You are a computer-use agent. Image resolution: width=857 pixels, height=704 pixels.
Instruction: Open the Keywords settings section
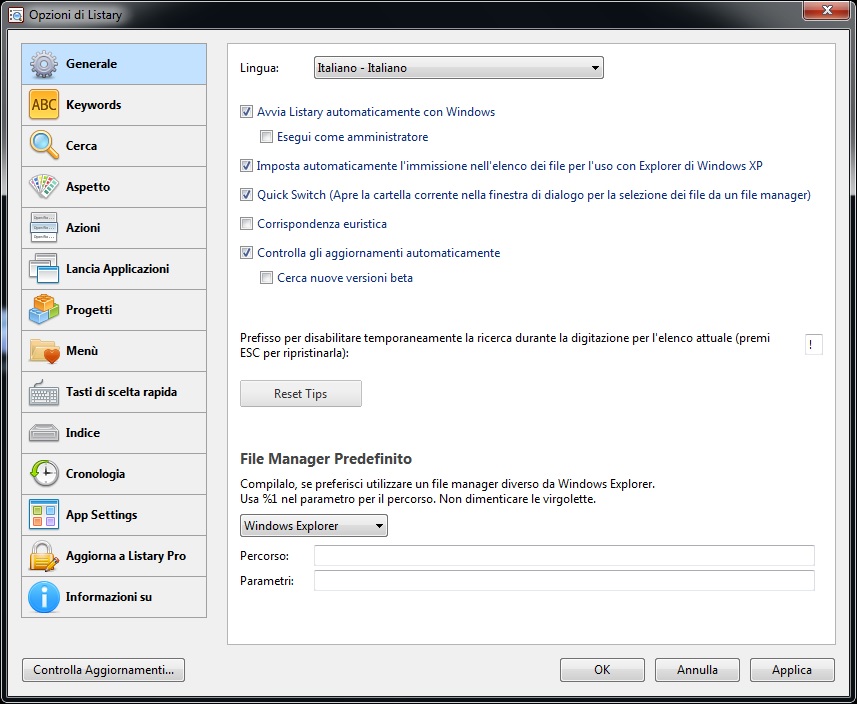pos(114,105)
